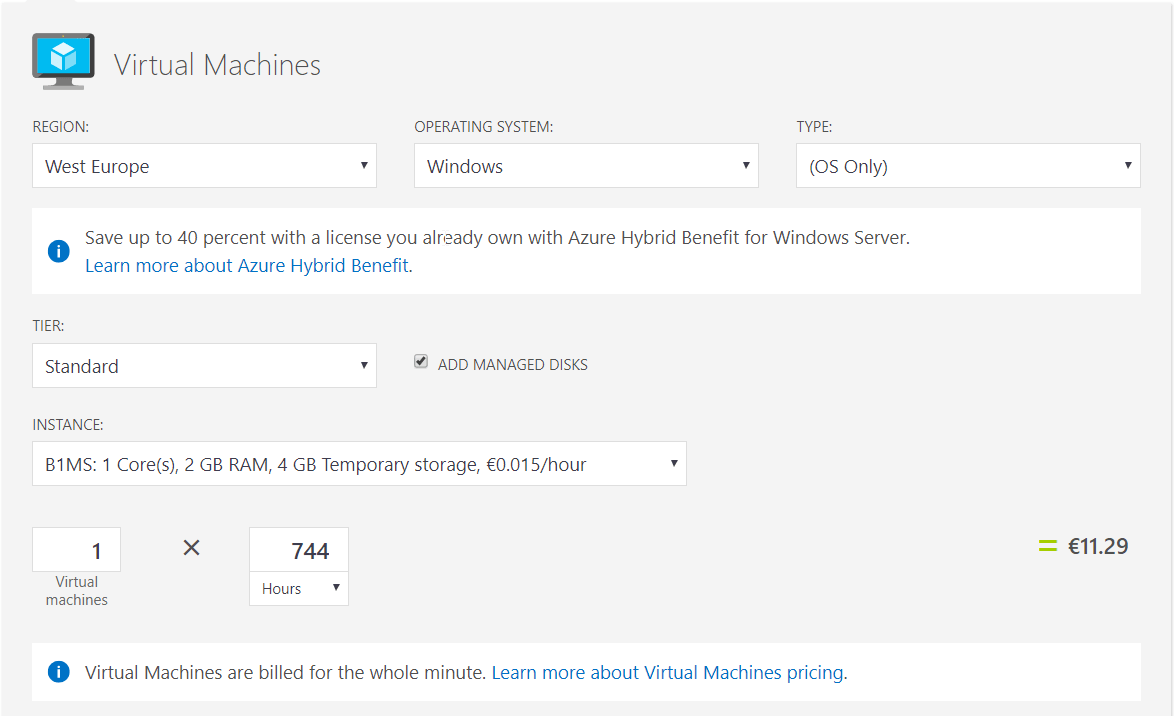Click the info icon beside the billing notice
The width and height of the screenshot is (1174, 716).
click(59, 672)
